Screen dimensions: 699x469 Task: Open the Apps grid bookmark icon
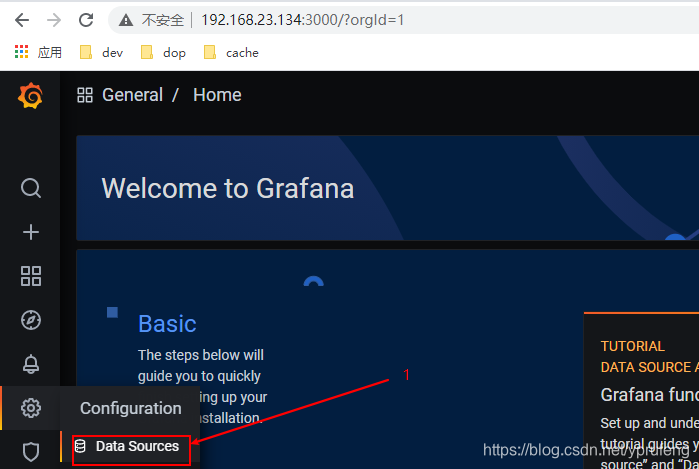click(21, 52)
